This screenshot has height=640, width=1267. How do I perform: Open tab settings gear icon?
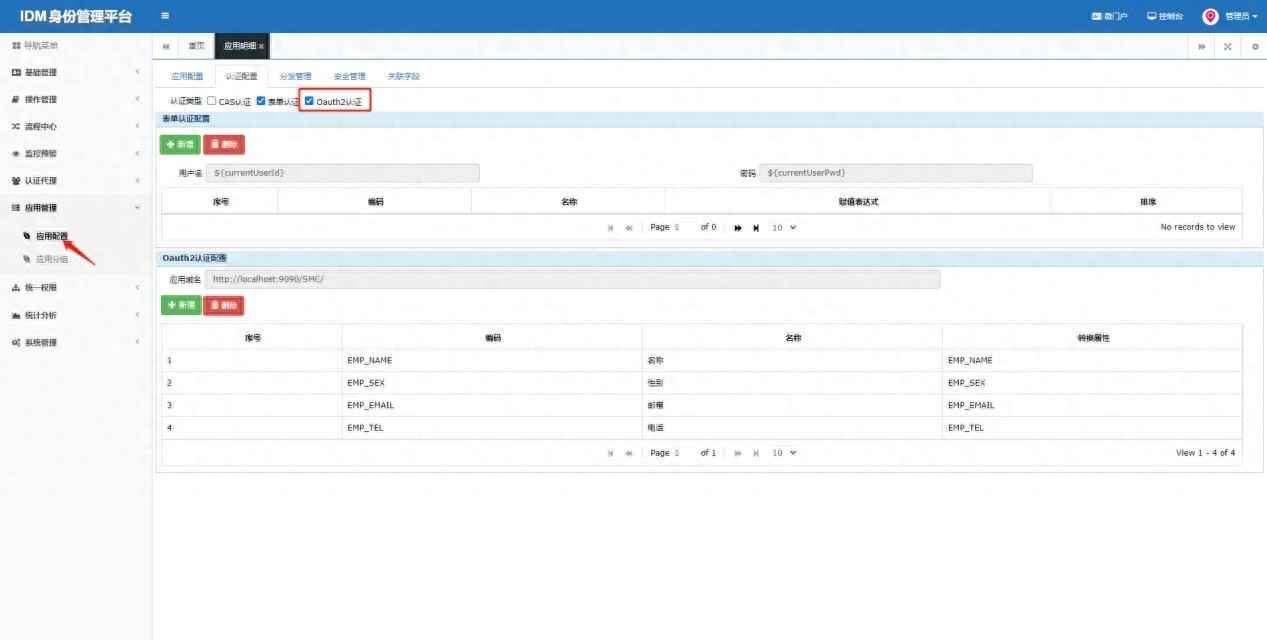(1255, 46)
